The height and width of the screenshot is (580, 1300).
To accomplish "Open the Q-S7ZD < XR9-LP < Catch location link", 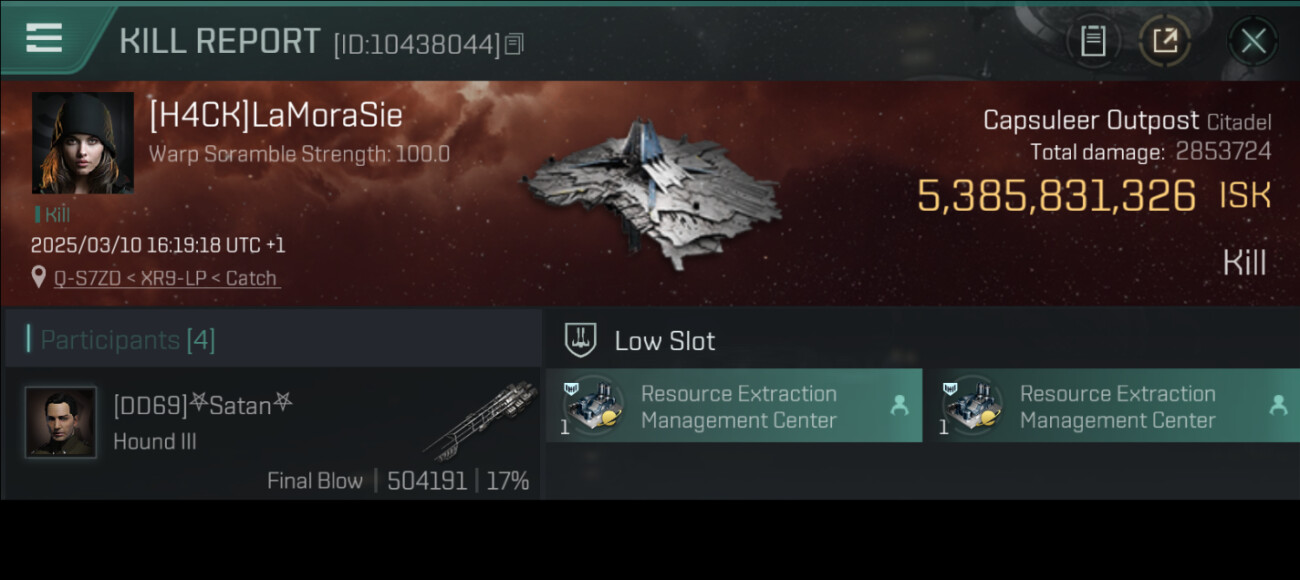I will 166,278.
